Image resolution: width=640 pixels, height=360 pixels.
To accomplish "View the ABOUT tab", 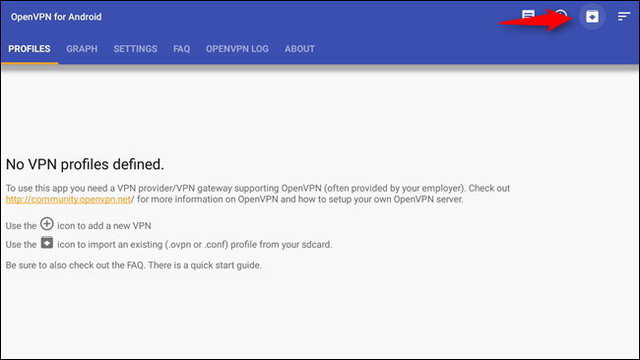I will pyautogui.click(x=300, y=49).
